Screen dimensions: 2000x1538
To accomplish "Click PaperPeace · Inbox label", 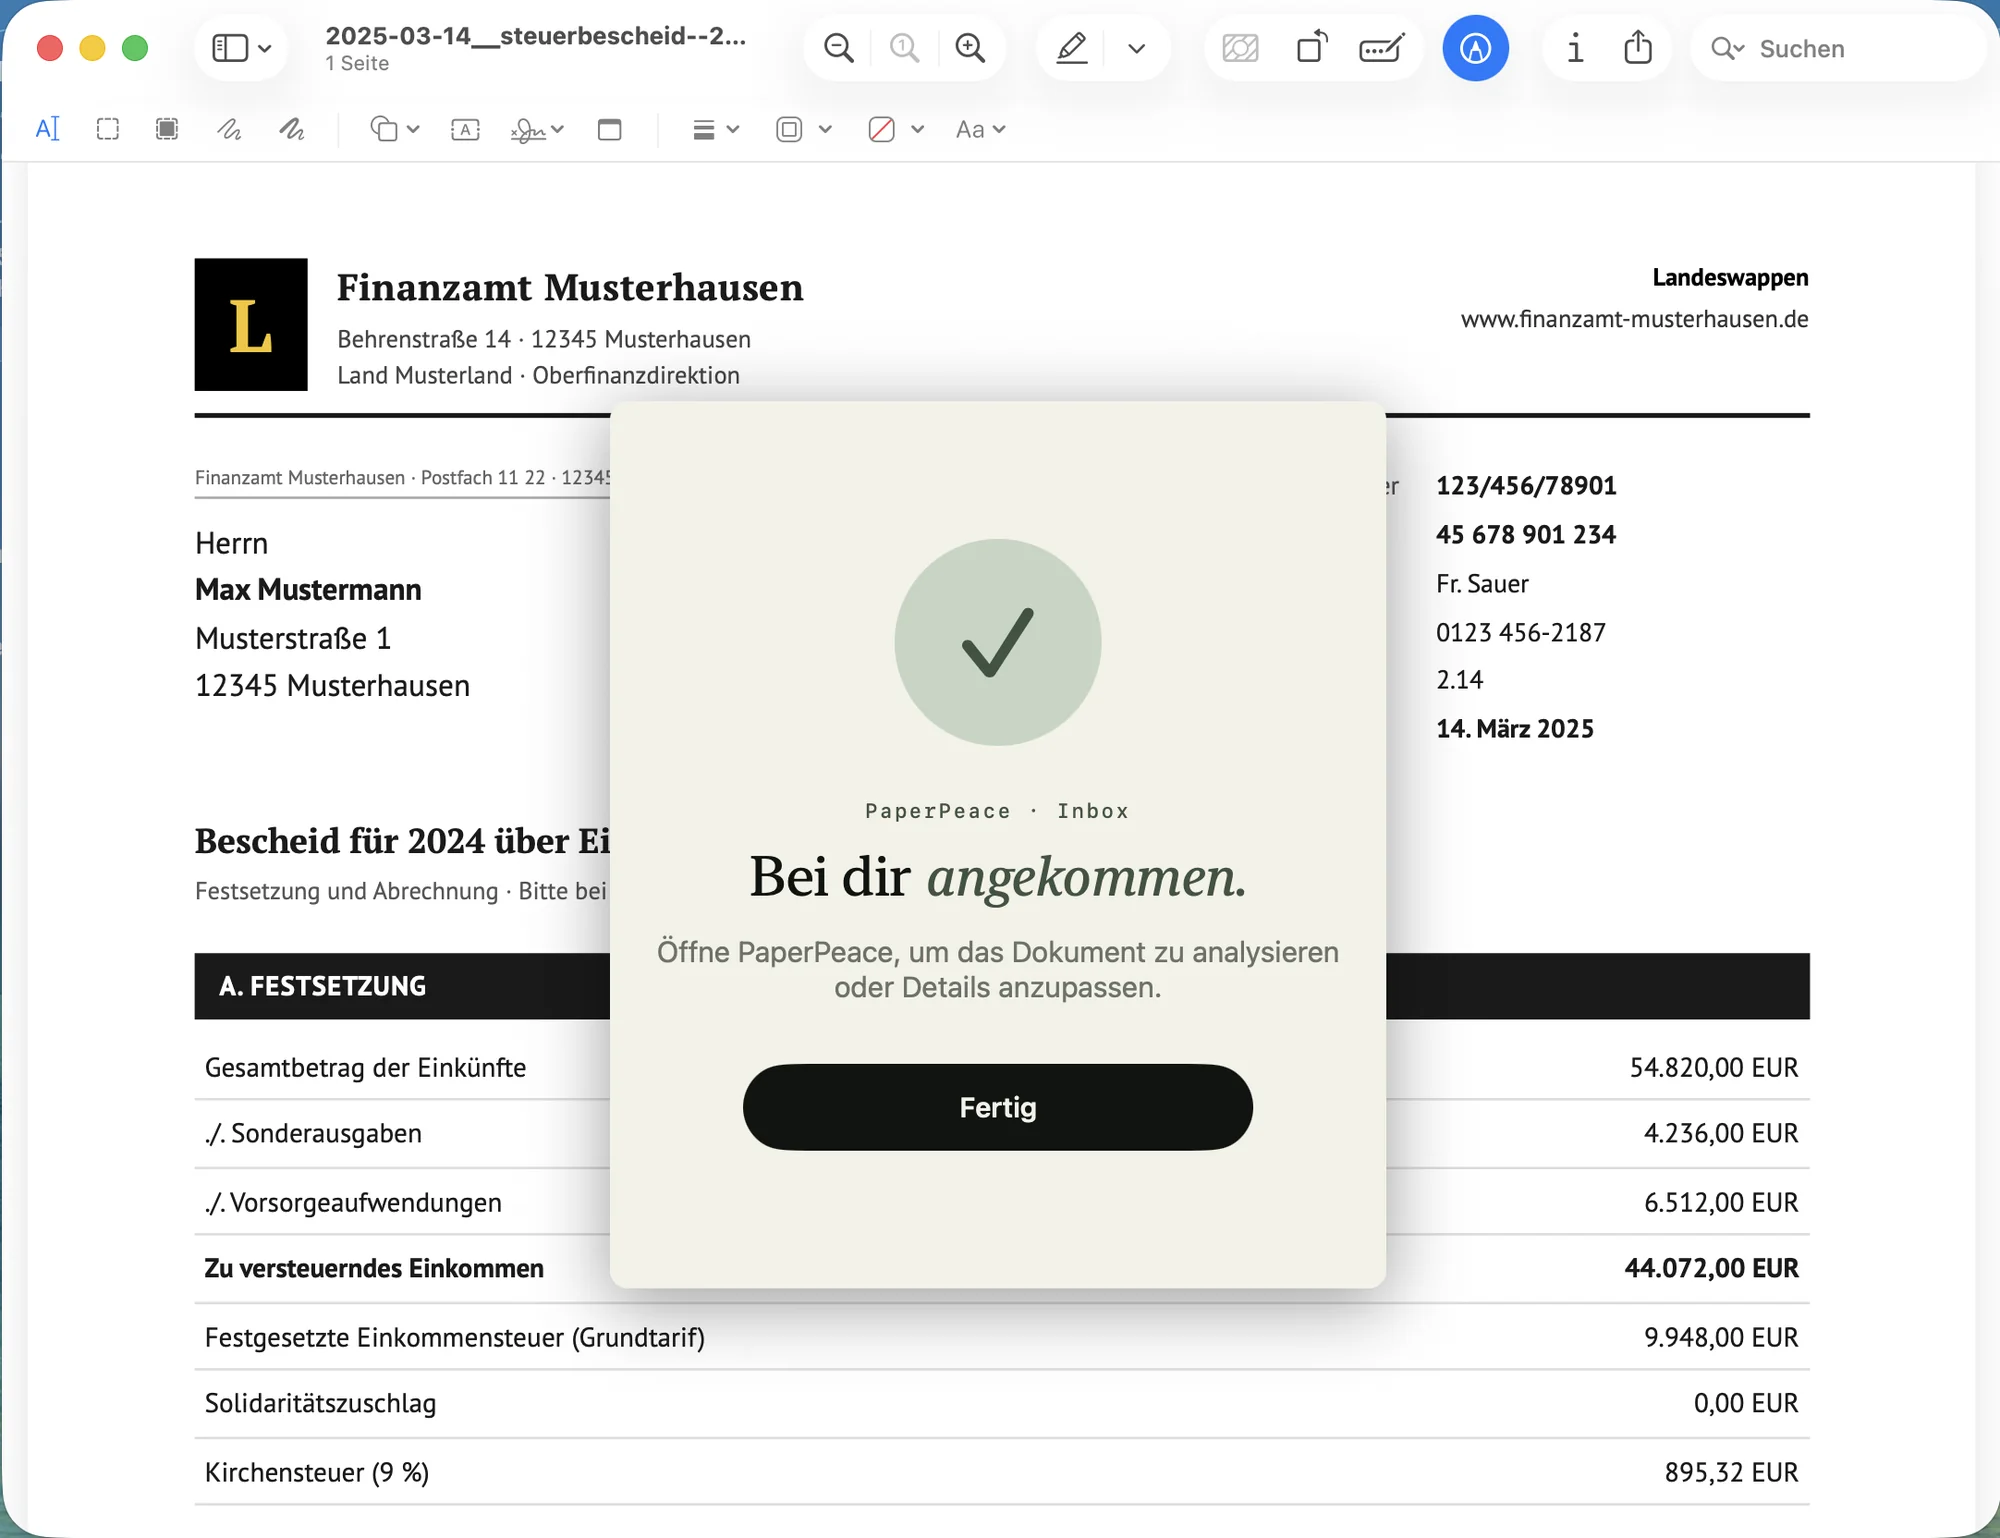I will click(x=997, y=811).
